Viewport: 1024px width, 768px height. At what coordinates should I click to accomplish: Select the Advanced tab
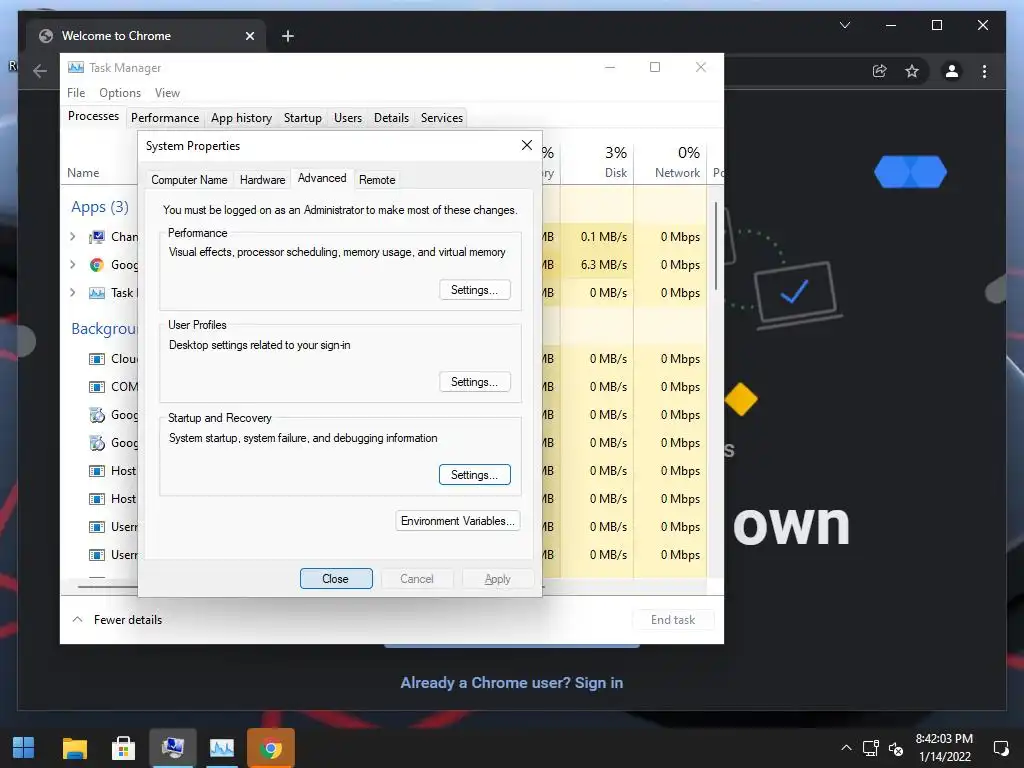point(322,178)
